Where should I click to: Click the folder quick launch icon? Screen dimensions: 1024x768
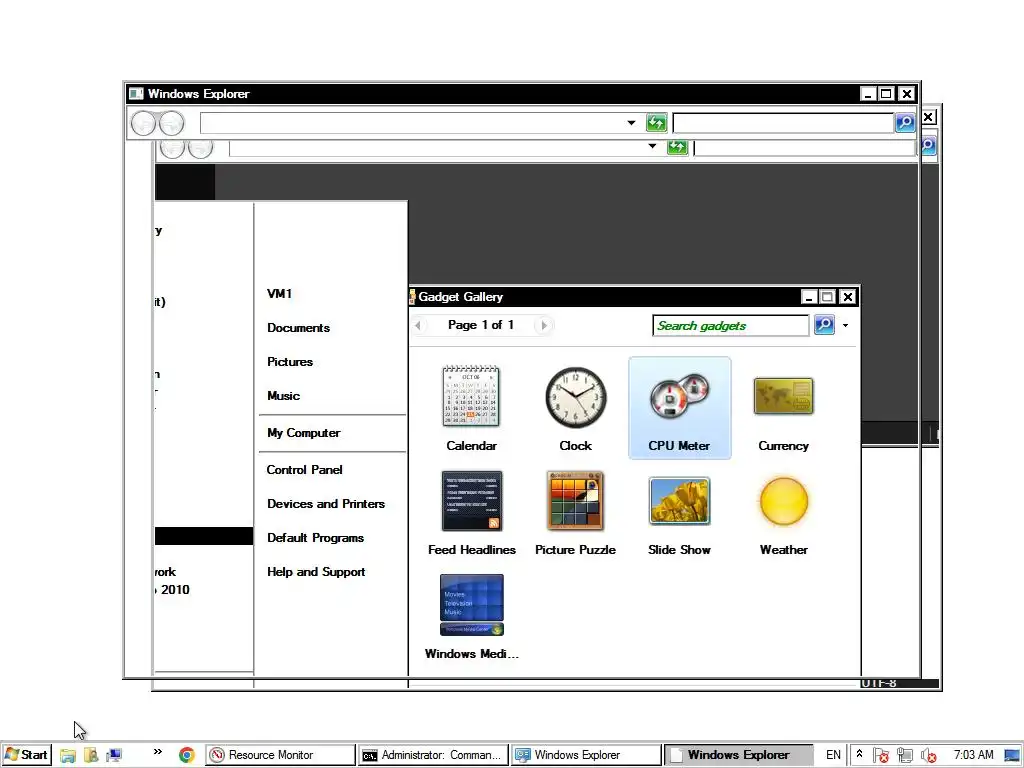pyautogui.click(x=67, y=756)
